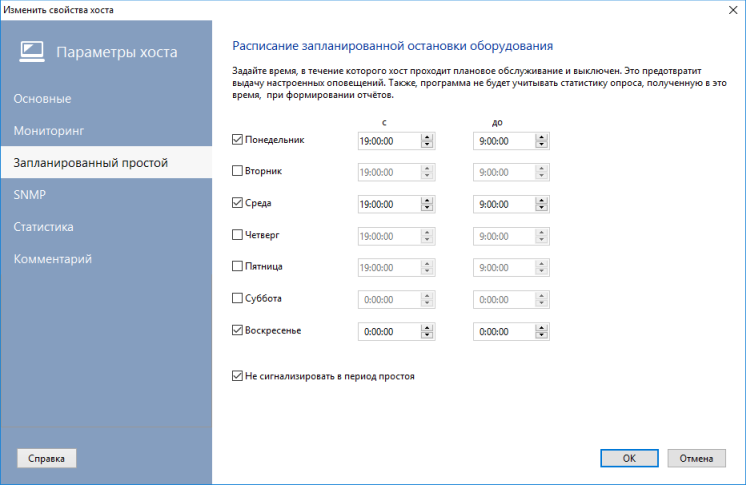The height and width of the screenshot is (485, 746).
Task: Increase Воскресенье start time with up arrow
Action: click(427, 328)
